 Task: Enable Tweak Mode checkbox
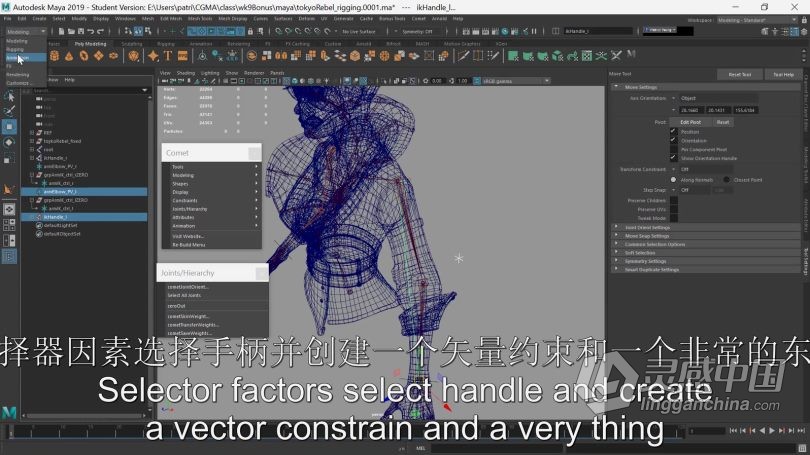click(x=673, y=218)
